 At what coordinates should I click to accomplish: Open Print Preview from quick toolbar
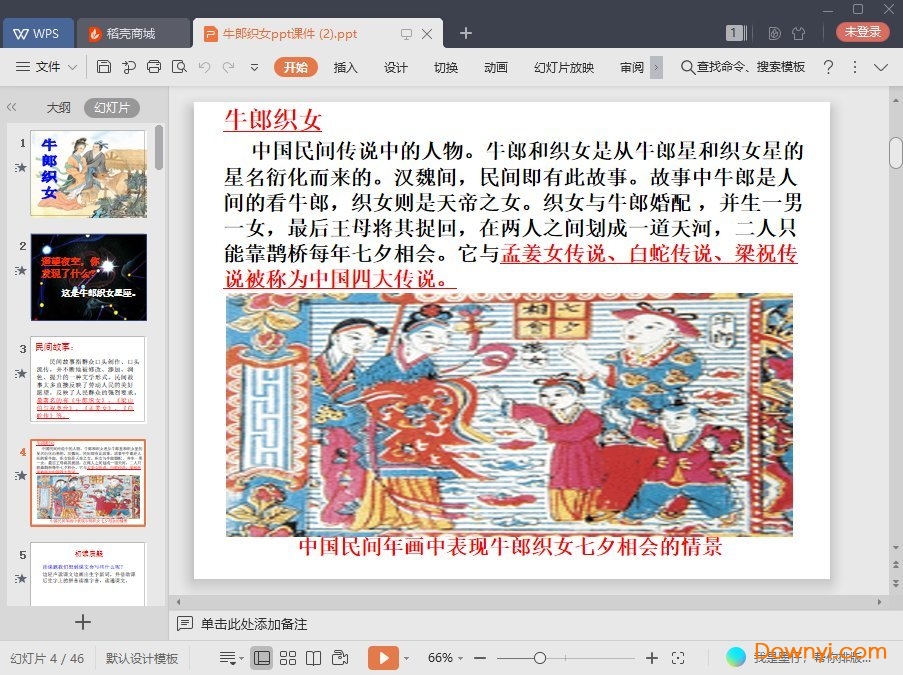[179, 67]
